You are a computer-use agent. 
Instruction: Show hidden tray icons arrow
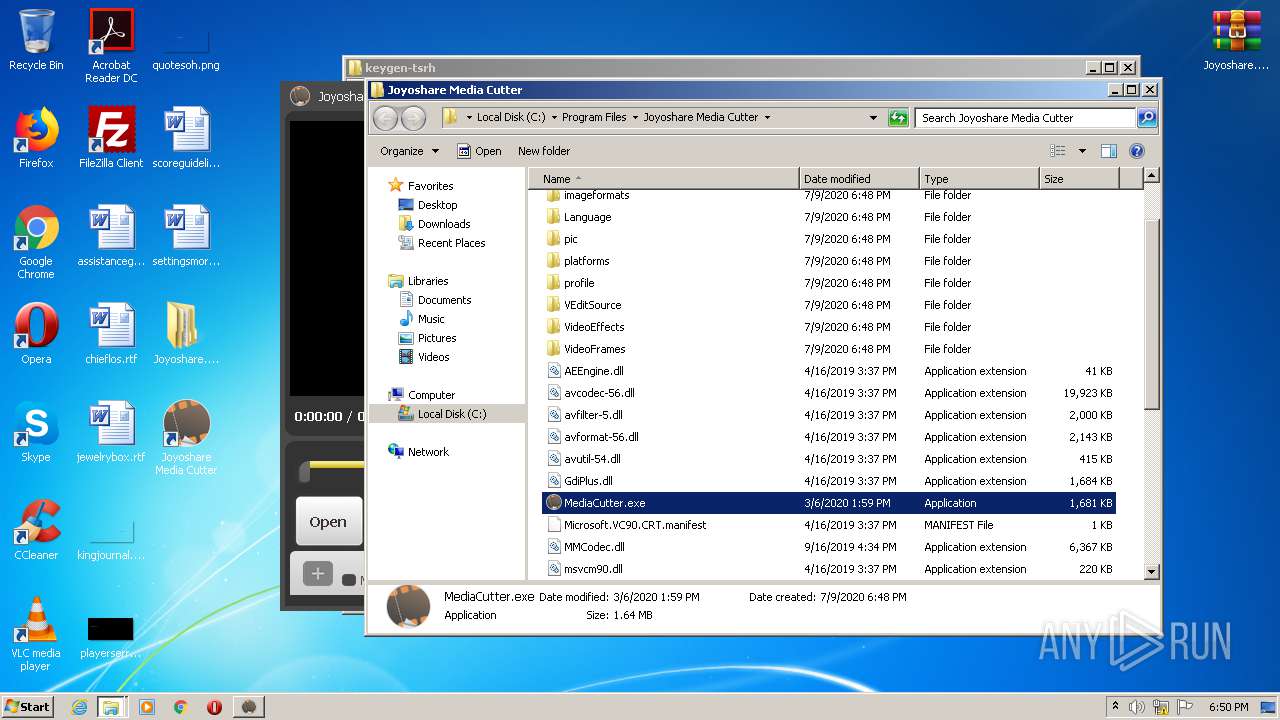click(x=1116, y=707)
